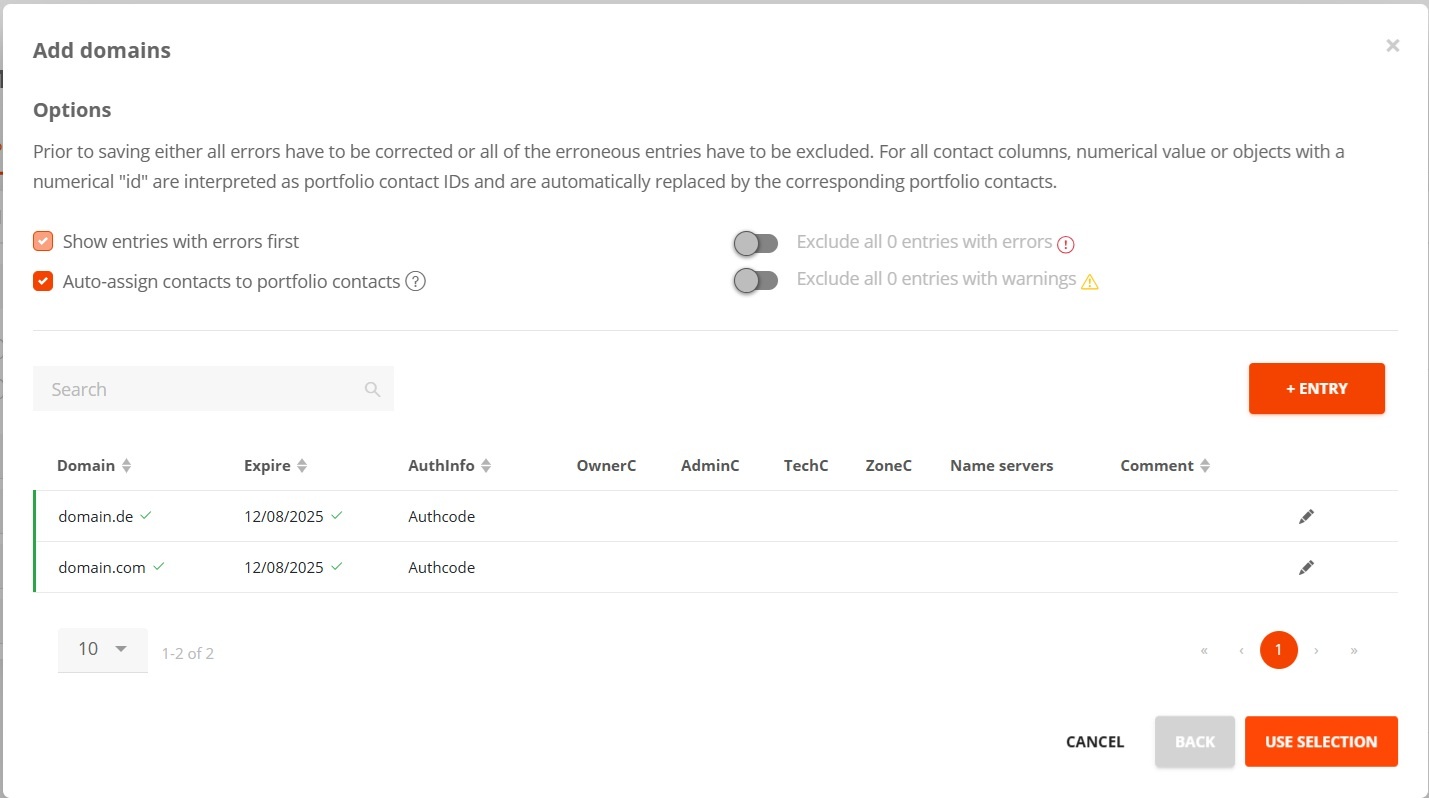Image resolution: width=1429 pixels, height=798 pixels.
Task: Click the domain.com cell
Action: tap(102, 568)
